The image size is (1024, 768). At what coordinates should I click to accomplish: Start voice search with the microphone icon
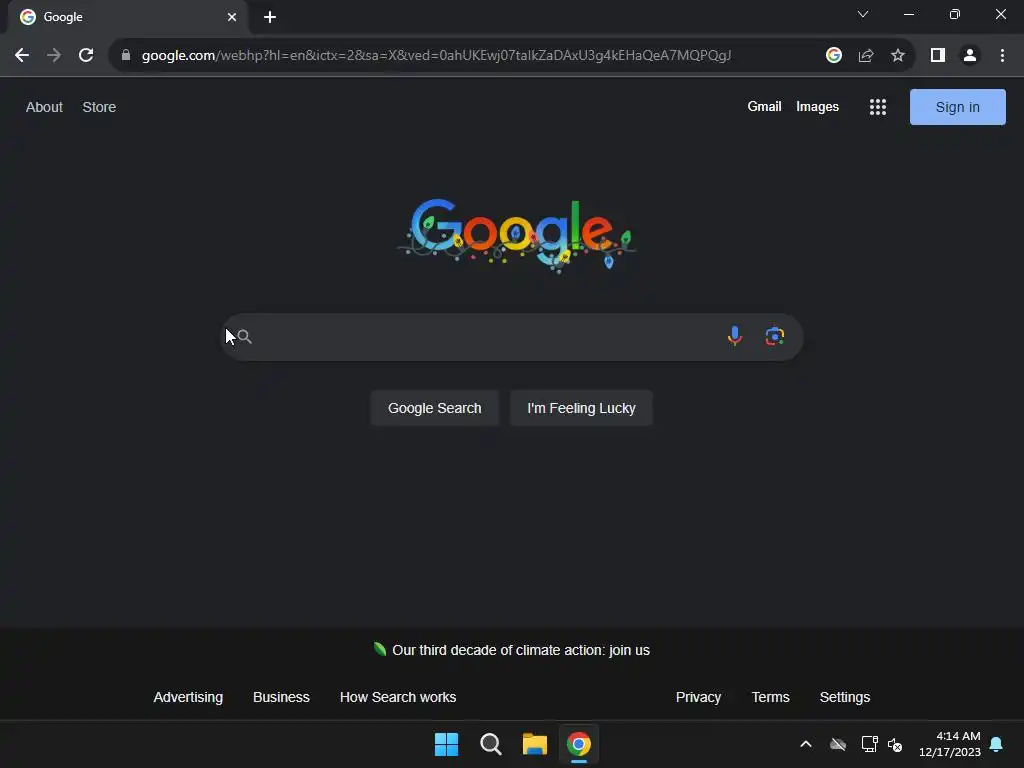pyautogui.click(x=735, y=336)
